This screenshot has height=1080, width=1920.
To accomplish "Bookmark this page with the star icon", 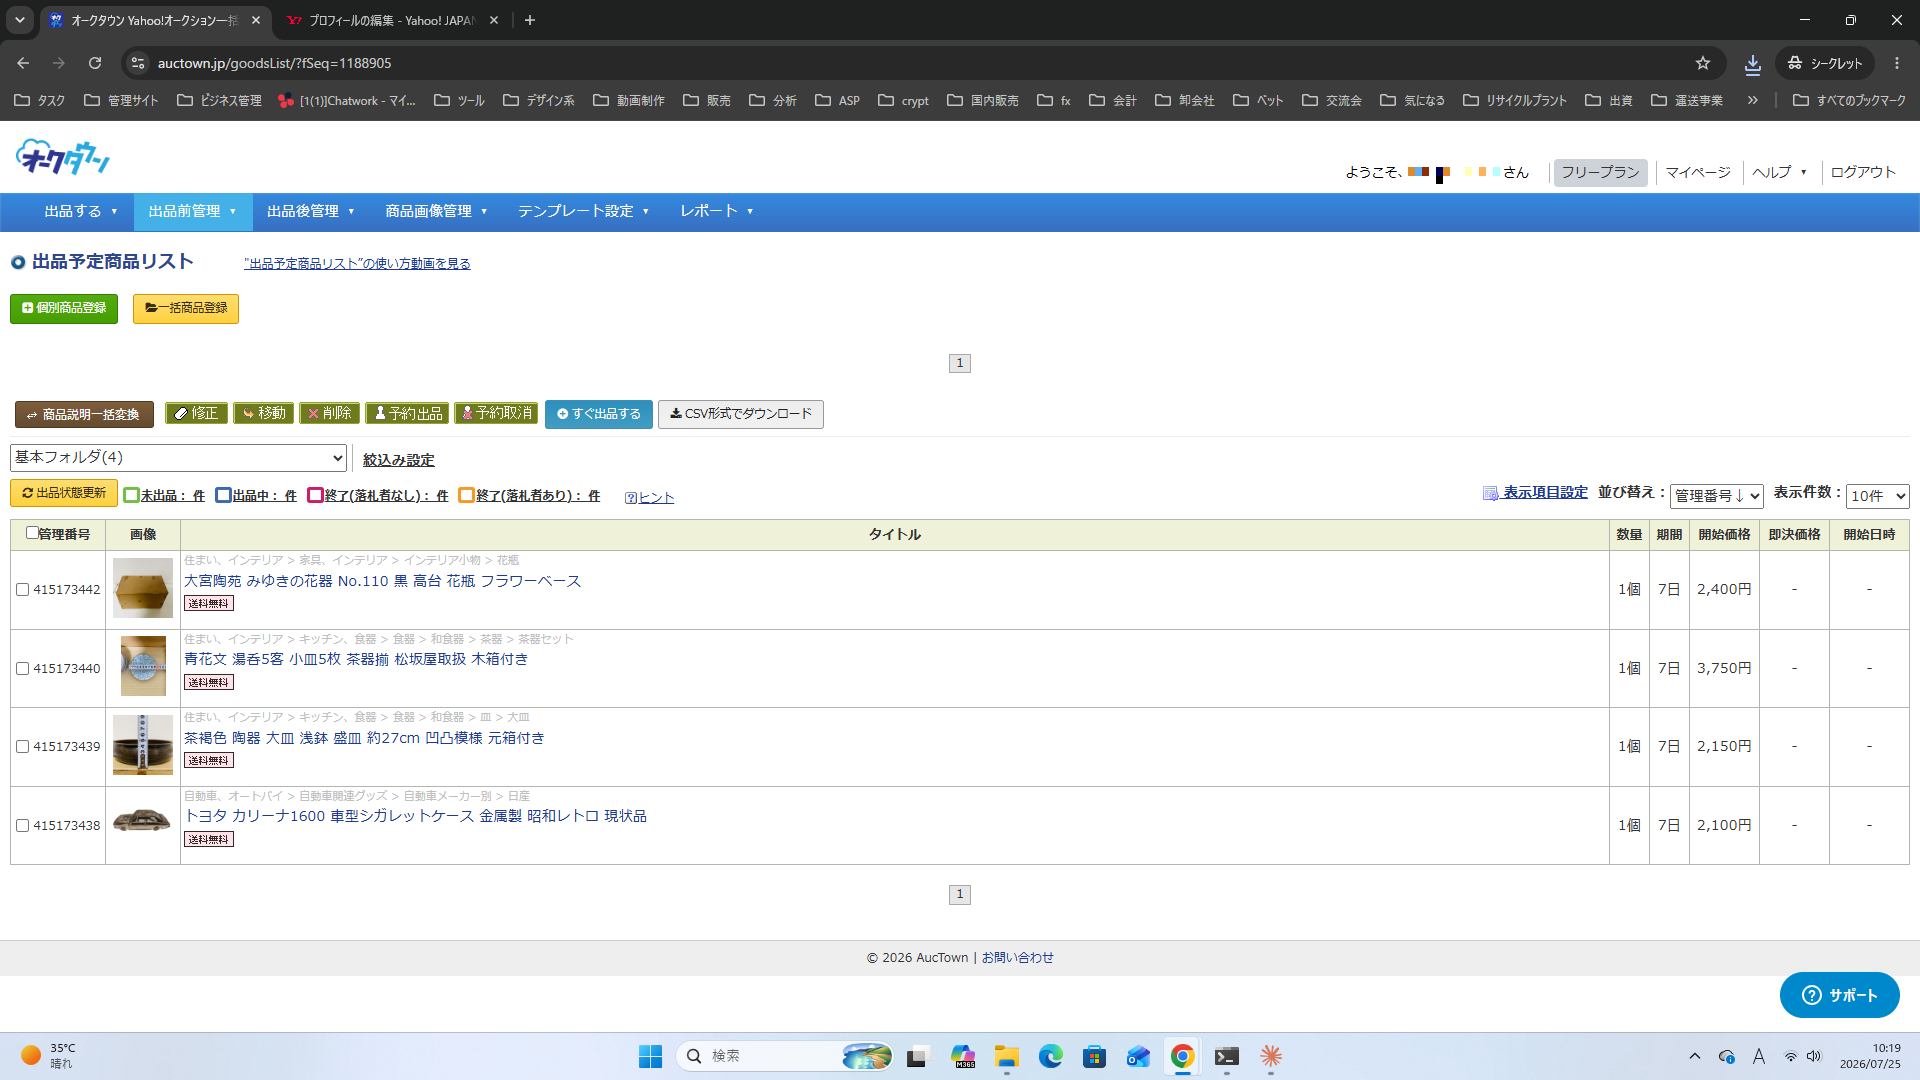I will [1703, 63].
